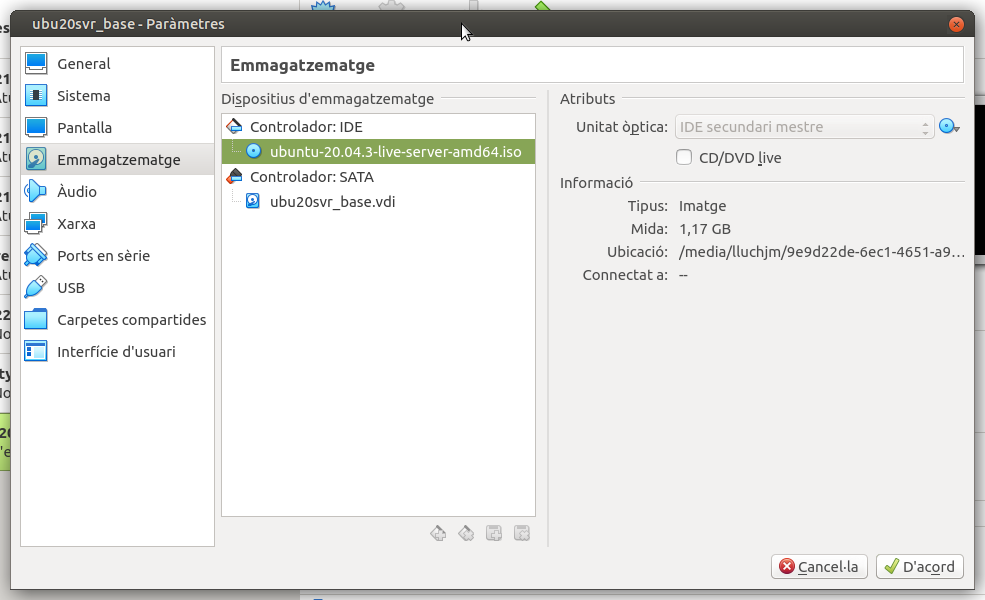Click the optical disk chooser icon
Viewport: 985px width, 600px height.
(x=948, y=127)
